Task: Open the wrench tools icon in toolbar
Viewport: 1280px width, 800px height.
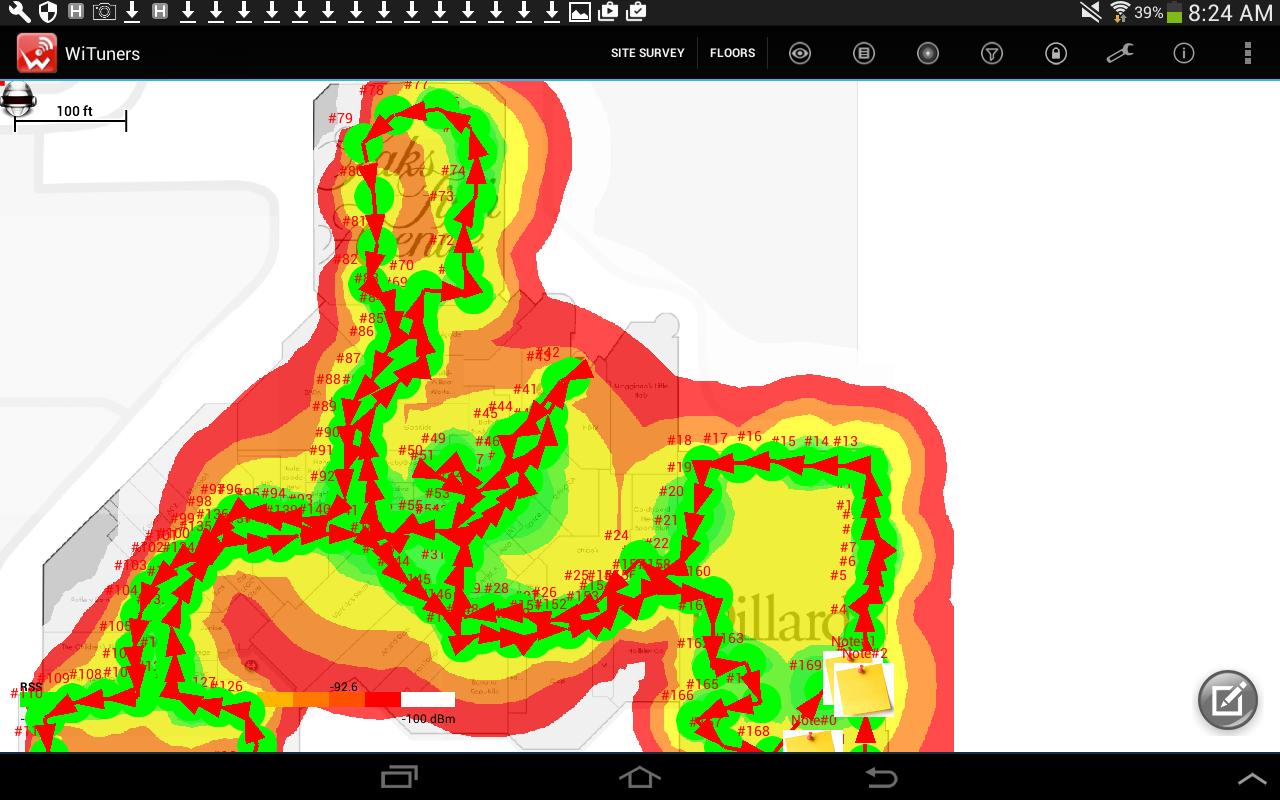Action: [1120, 54]
